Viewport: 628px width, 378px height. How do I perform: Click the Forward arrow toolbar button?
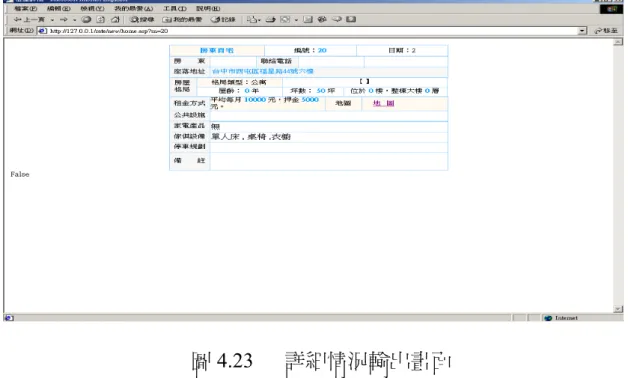point(63,19)
